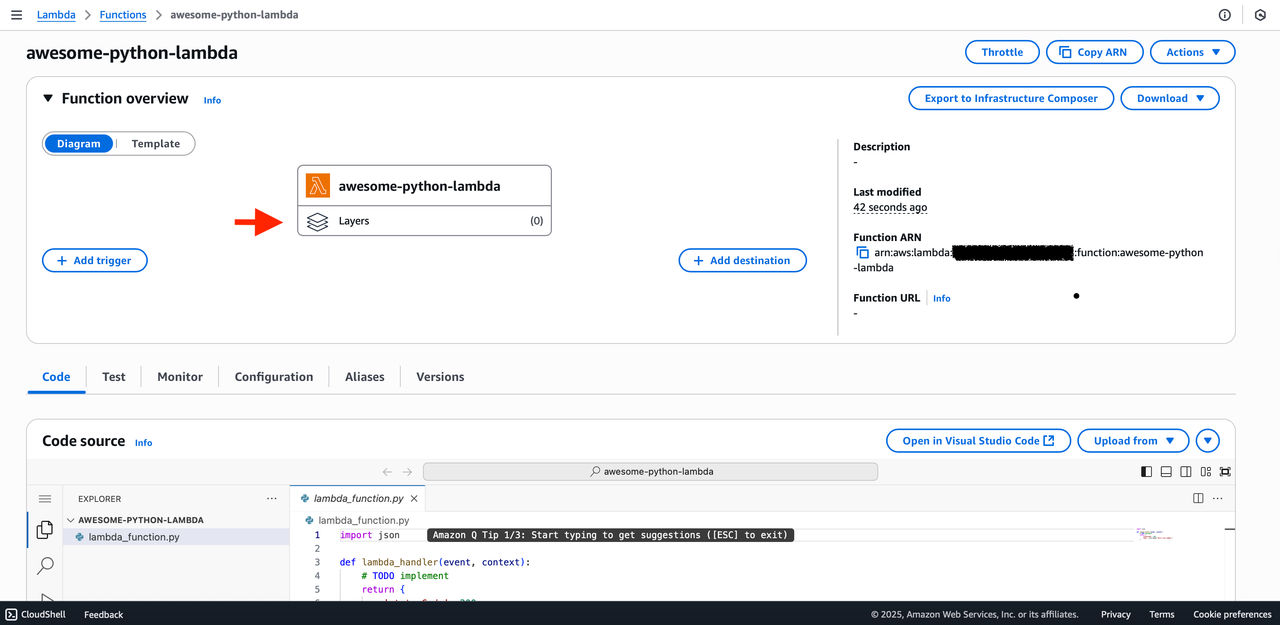Open the Actions dropdown

point(1193,52)
